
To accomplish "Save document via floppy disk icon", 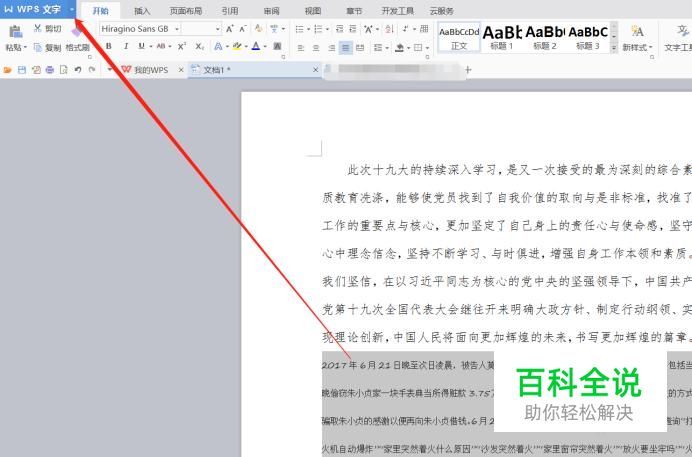I will pos(22,70).
